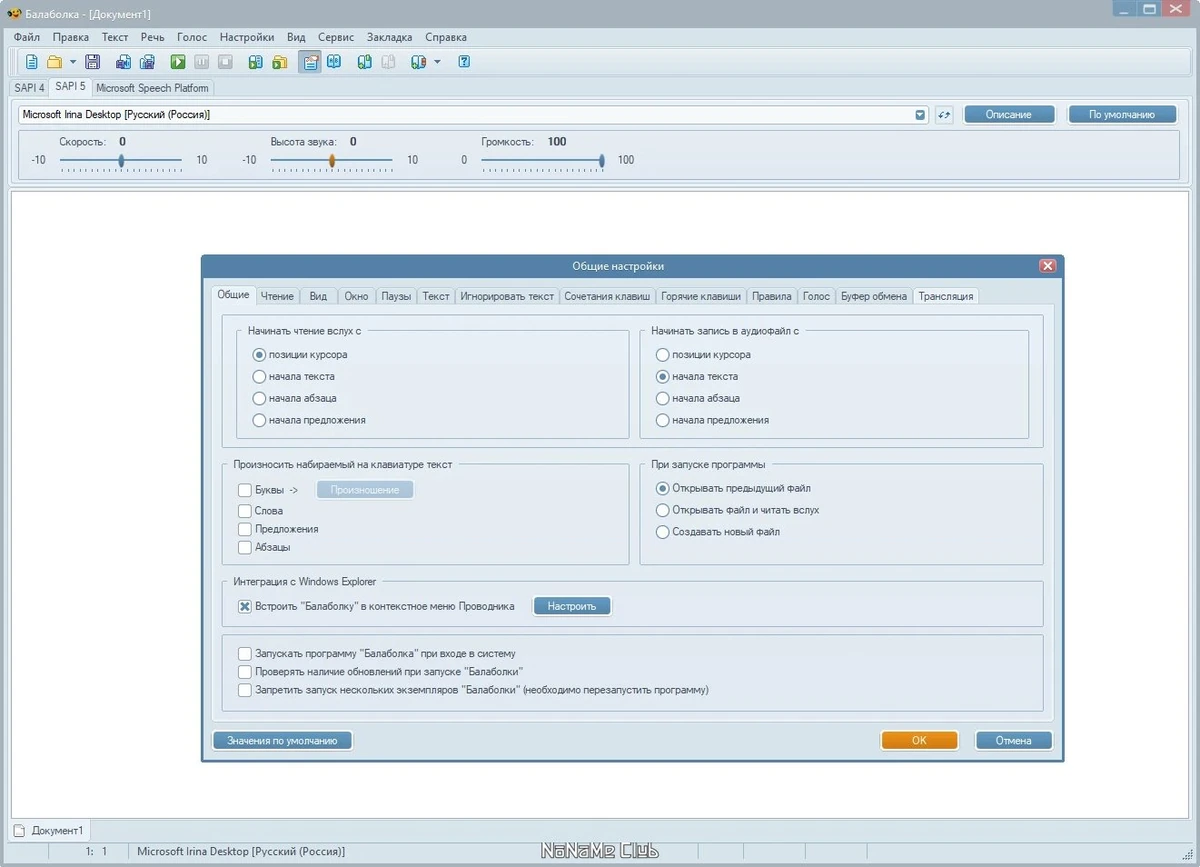
Task: Close the Общие настройки dialog
Action: [1047, 266]
